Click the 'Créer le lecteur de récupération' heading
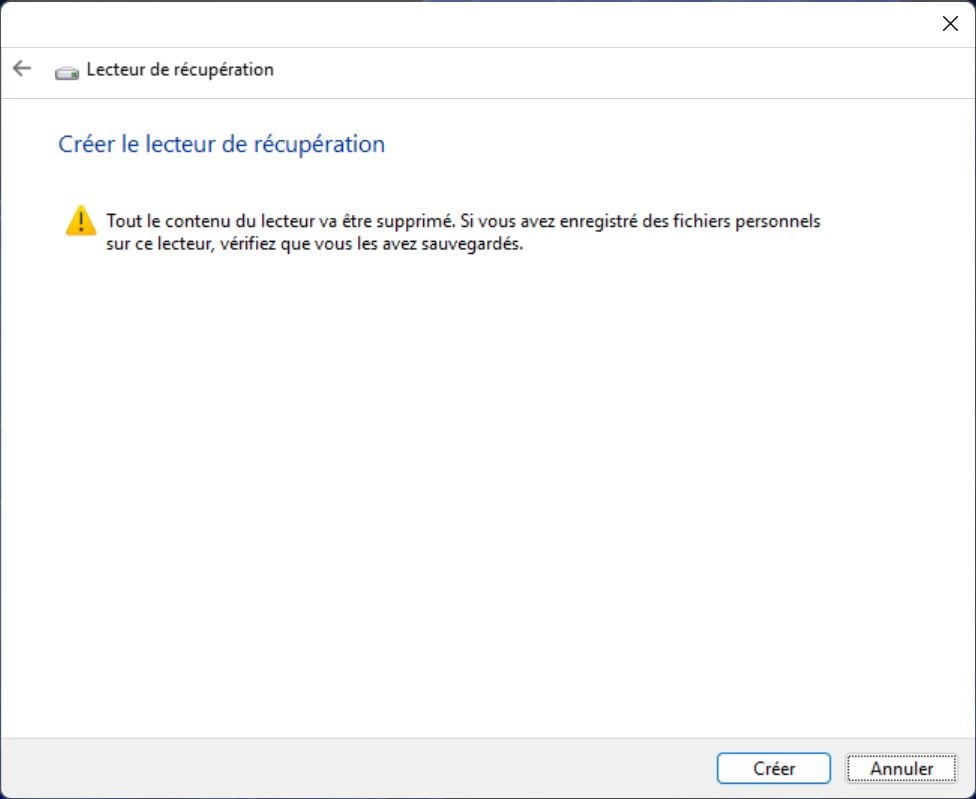The height and width of the screenshot is (799, 976). pyautogui.click(x=221, y=144)
